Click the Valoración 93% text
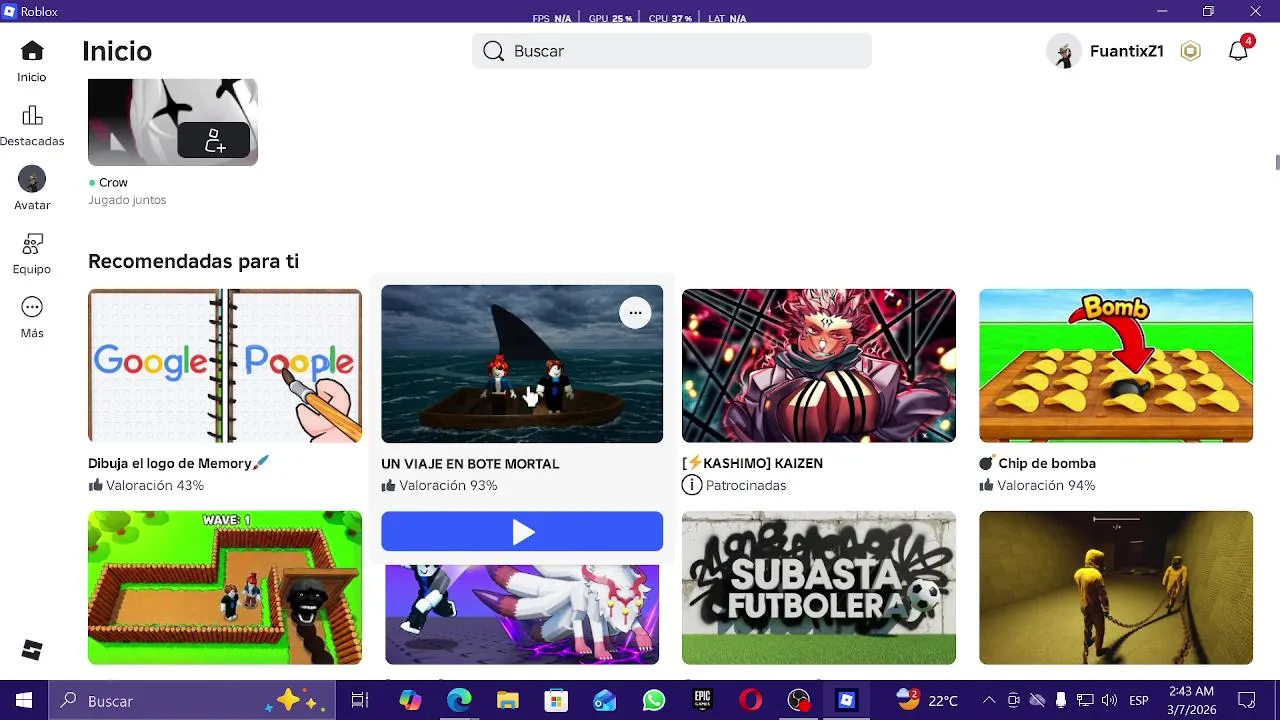The height and width of the screenshot is (720, 1280). (x=448, y=485)
